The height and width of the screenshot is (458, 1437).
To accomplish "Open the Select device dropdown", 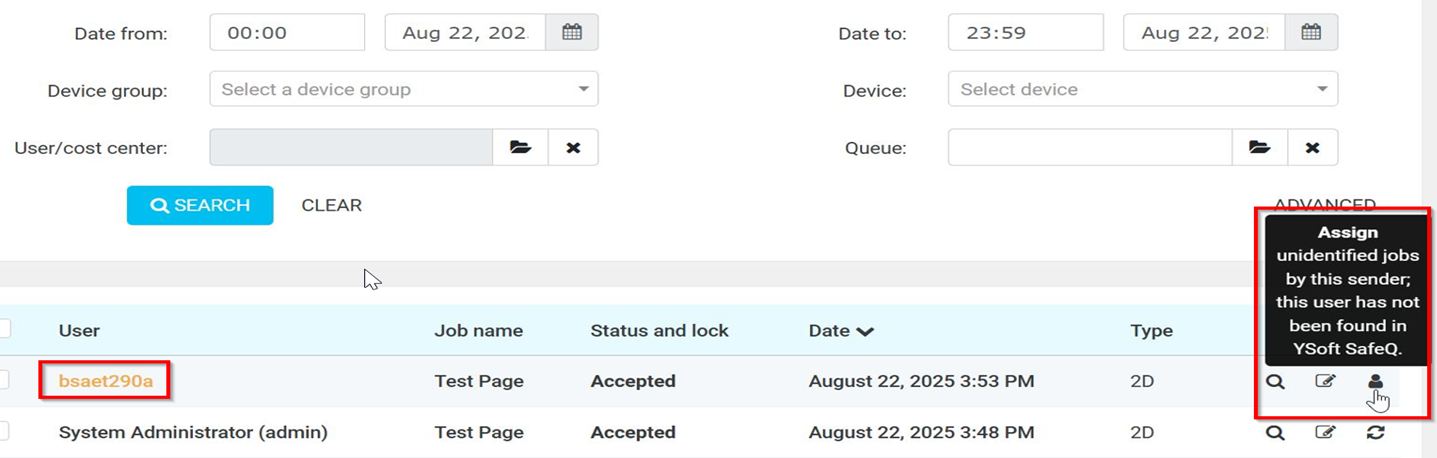I will [x=1142, y=89].
